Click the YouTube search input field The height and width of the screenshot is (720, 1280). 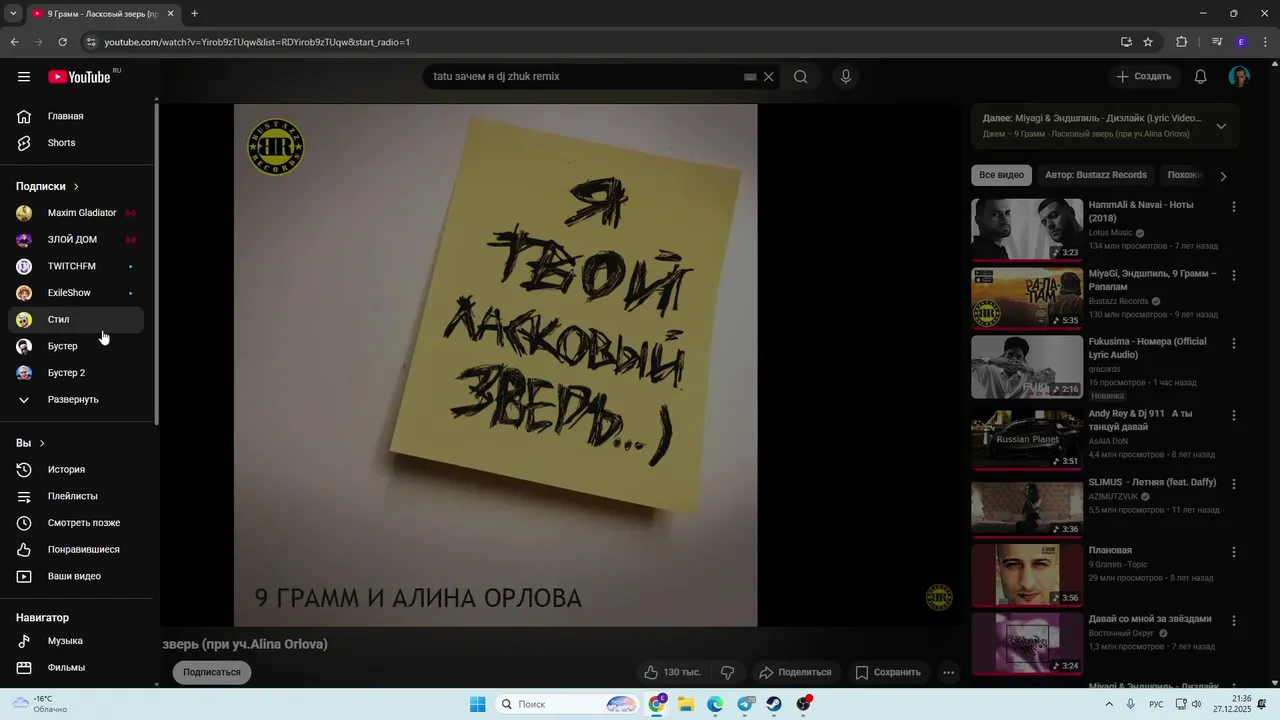coord(585,77)
